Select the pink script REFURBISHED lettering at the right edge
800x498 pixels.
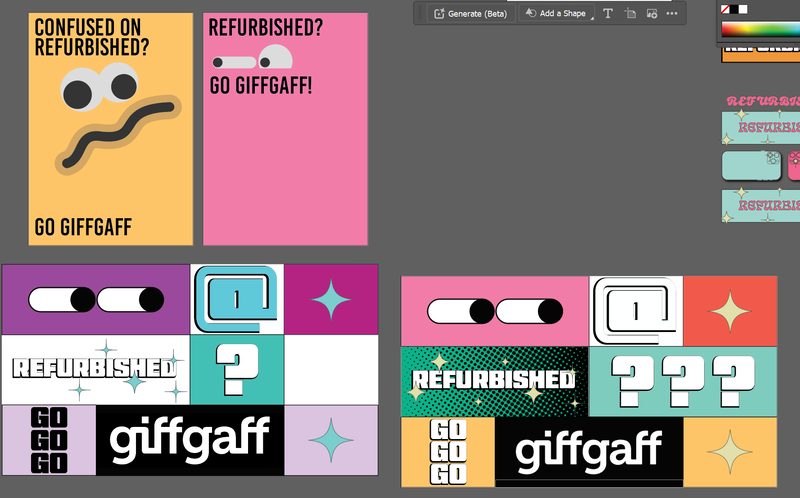[763, 101]
